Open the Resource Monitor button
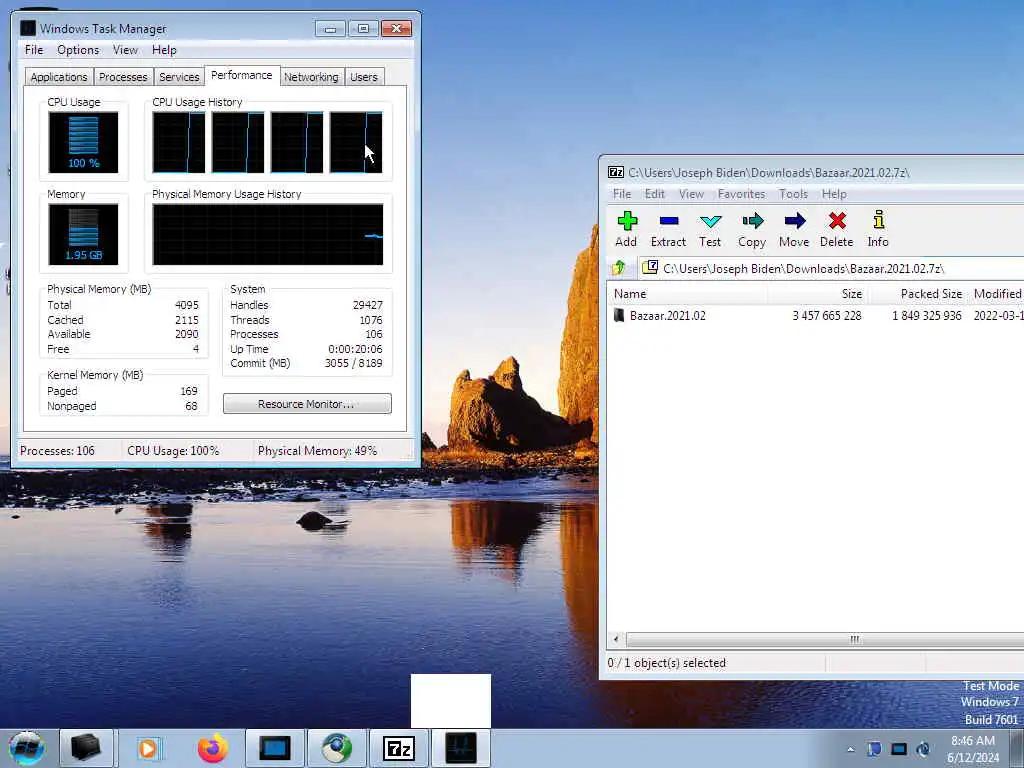1024x768 pixels. 307,404
